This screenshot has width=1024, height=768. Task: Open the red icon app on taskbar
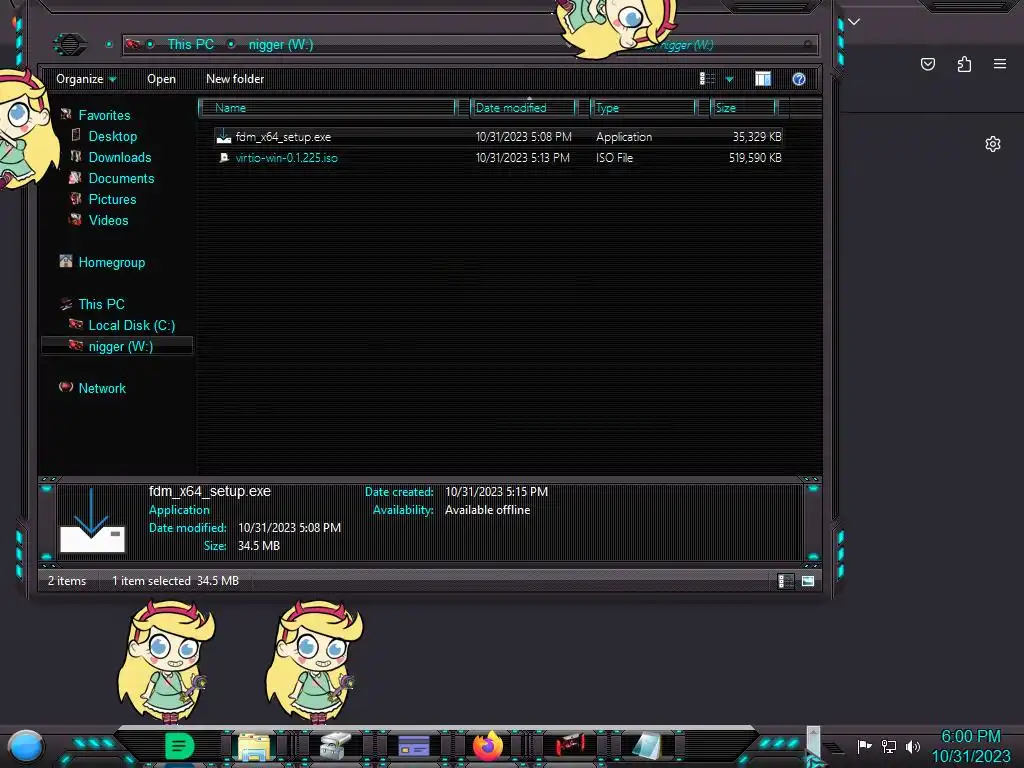point(569,746)
